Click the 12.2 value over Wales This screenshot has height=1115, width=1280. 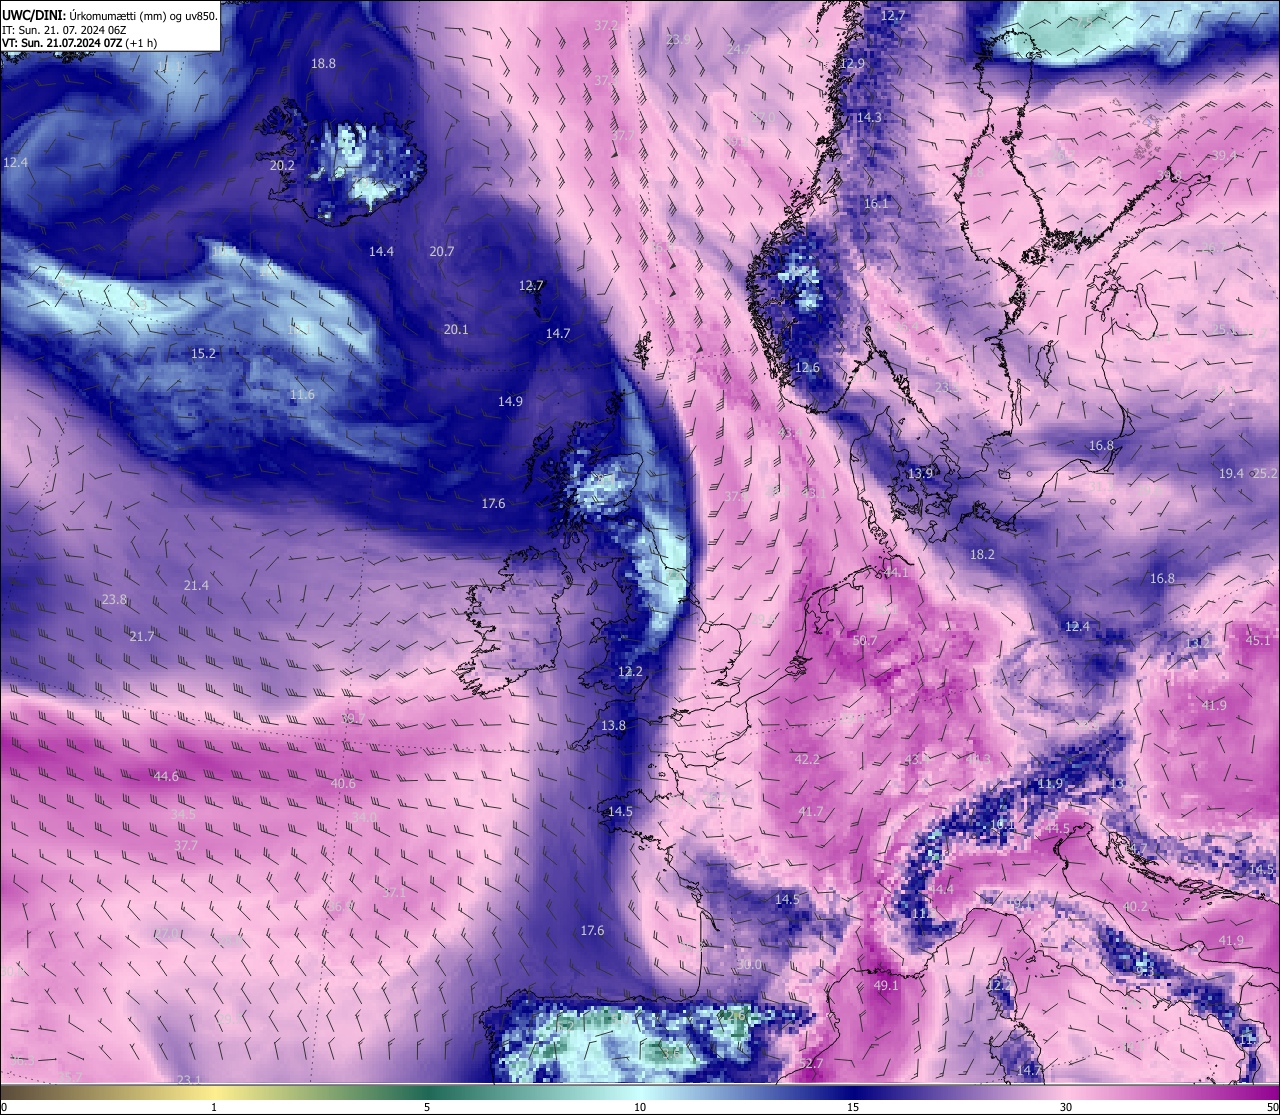tap(630, 671)
